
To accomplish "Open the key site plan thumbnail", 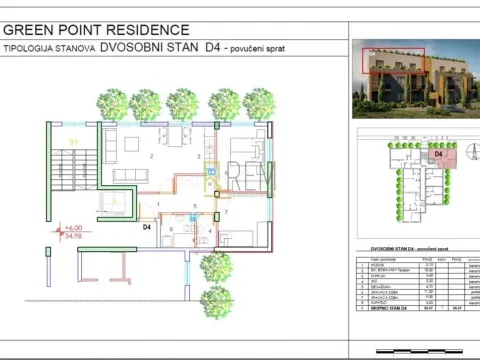I will pyautogui.click(x=419, y=183).
